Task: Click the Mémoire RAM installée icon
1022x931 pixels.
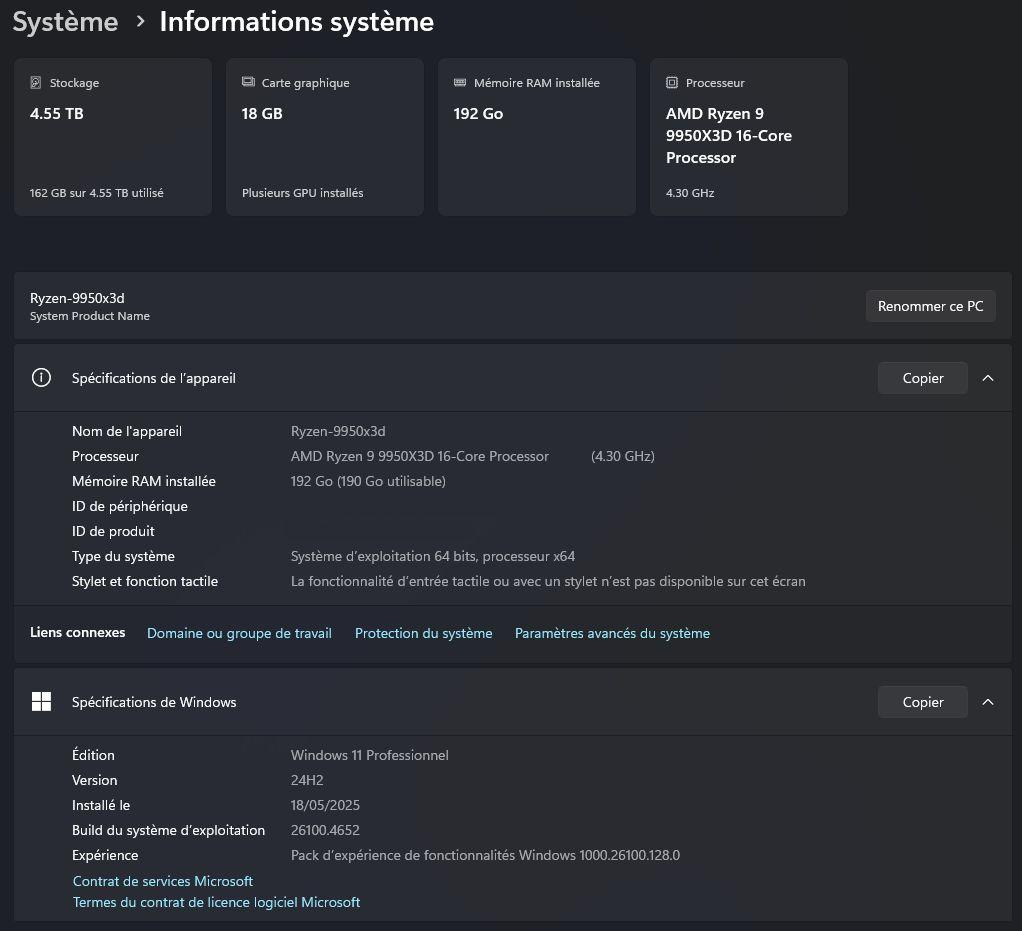Action: 460,83
